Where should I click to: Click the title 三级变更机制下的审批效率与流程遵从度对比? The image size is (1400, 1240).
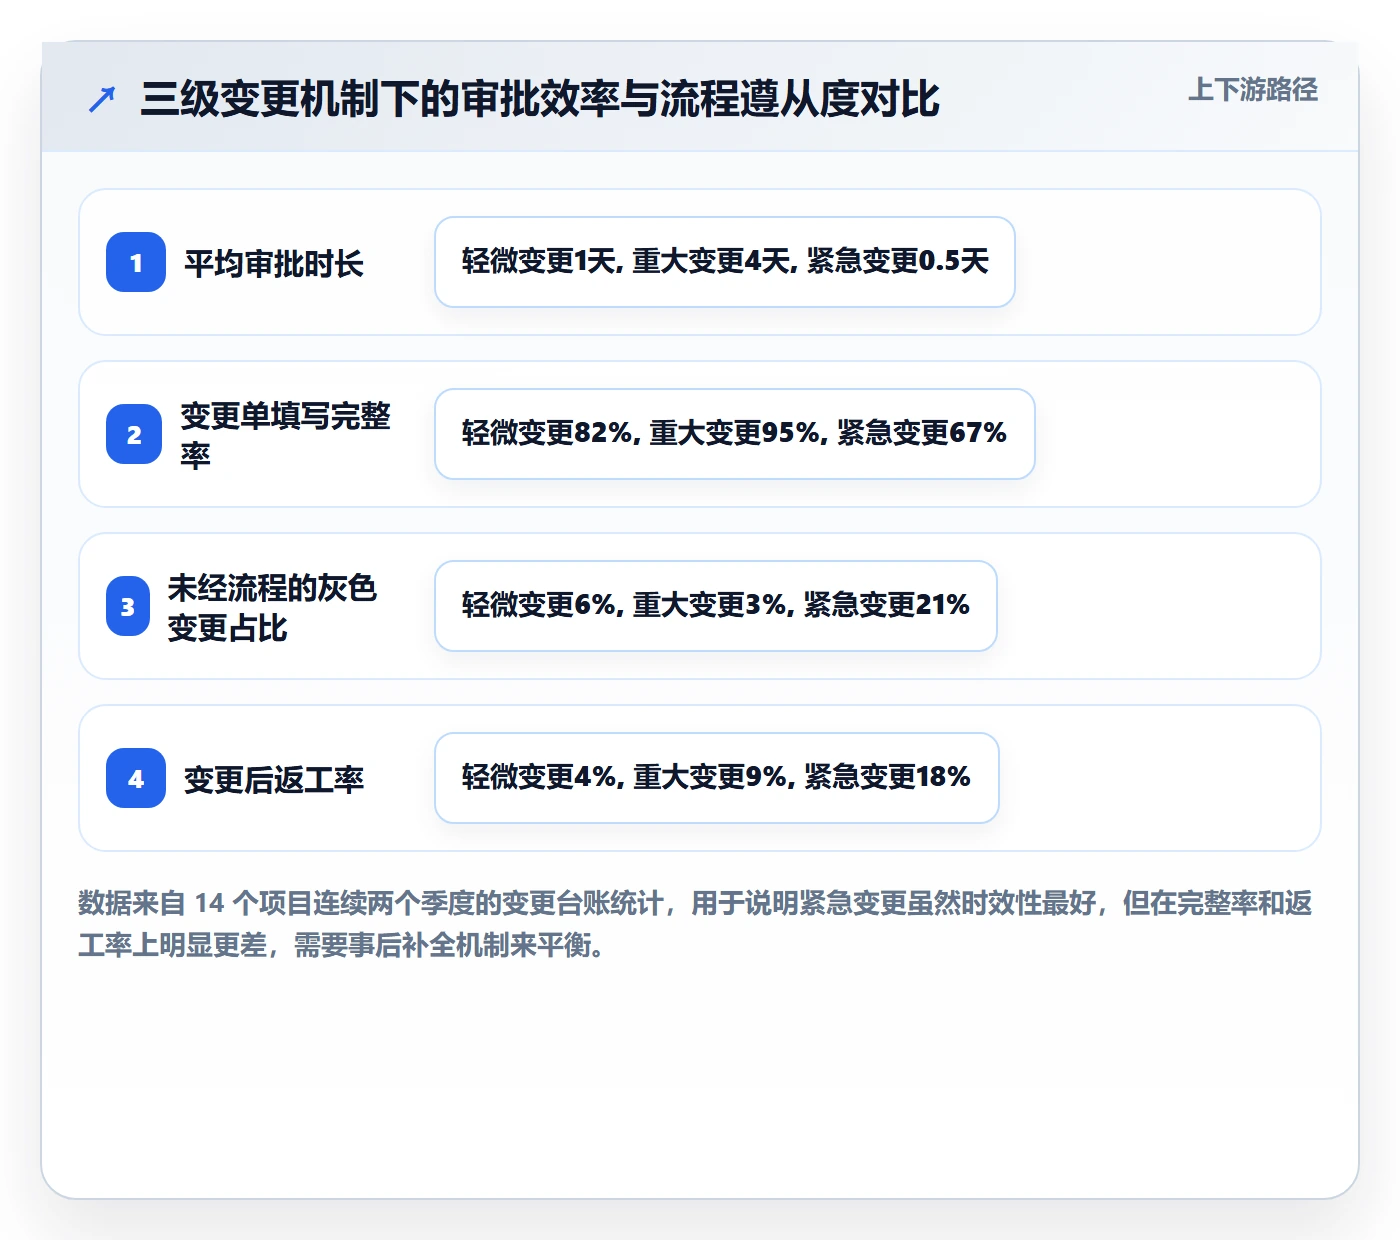tap(540, 99)
